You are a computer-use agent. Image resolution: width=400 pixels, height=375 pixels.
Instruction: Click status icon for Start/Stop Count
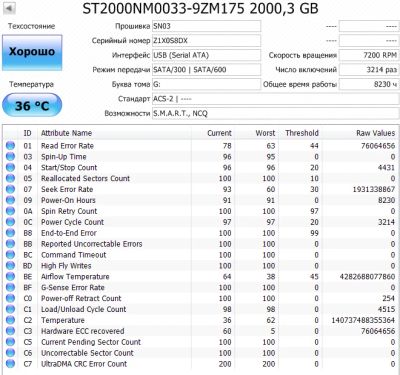pyautogui.click(x=11, y=168)
